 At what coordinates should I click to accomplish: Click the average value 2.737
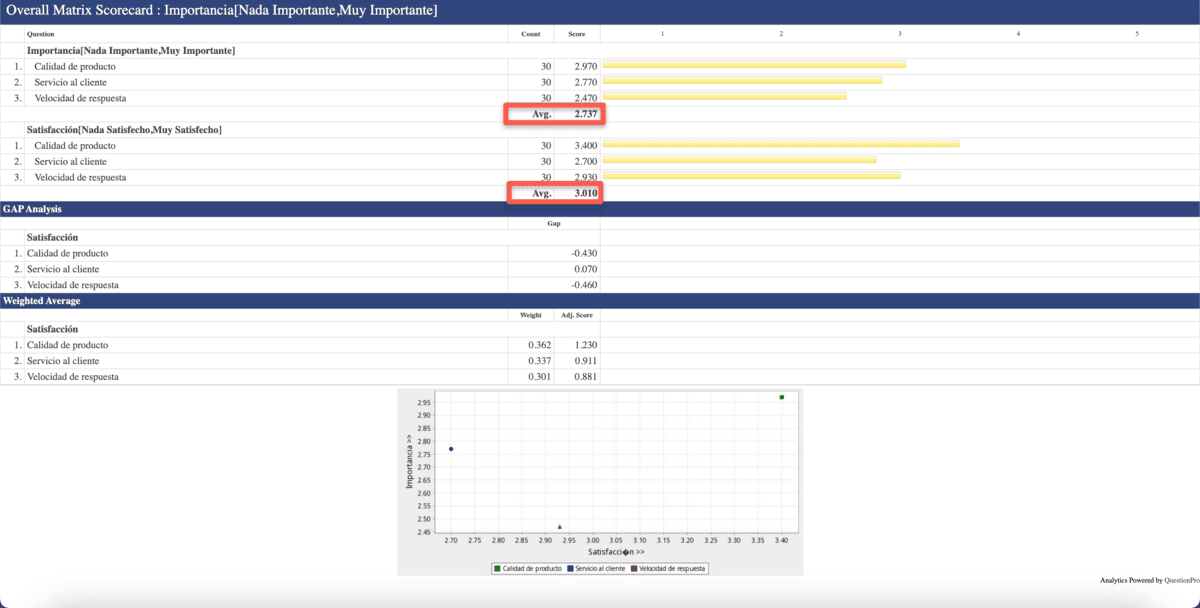[x=586, y=114]
